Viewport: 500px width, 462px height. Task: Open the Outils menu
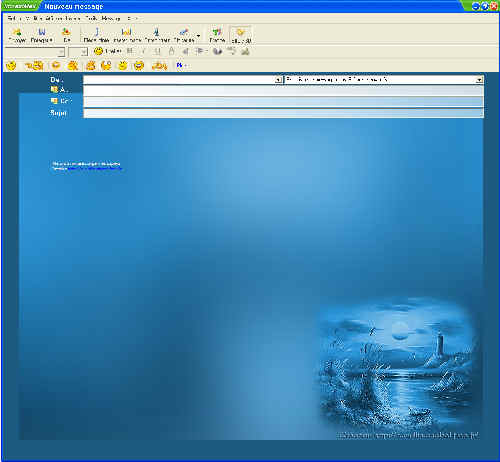tap(91, 18)
